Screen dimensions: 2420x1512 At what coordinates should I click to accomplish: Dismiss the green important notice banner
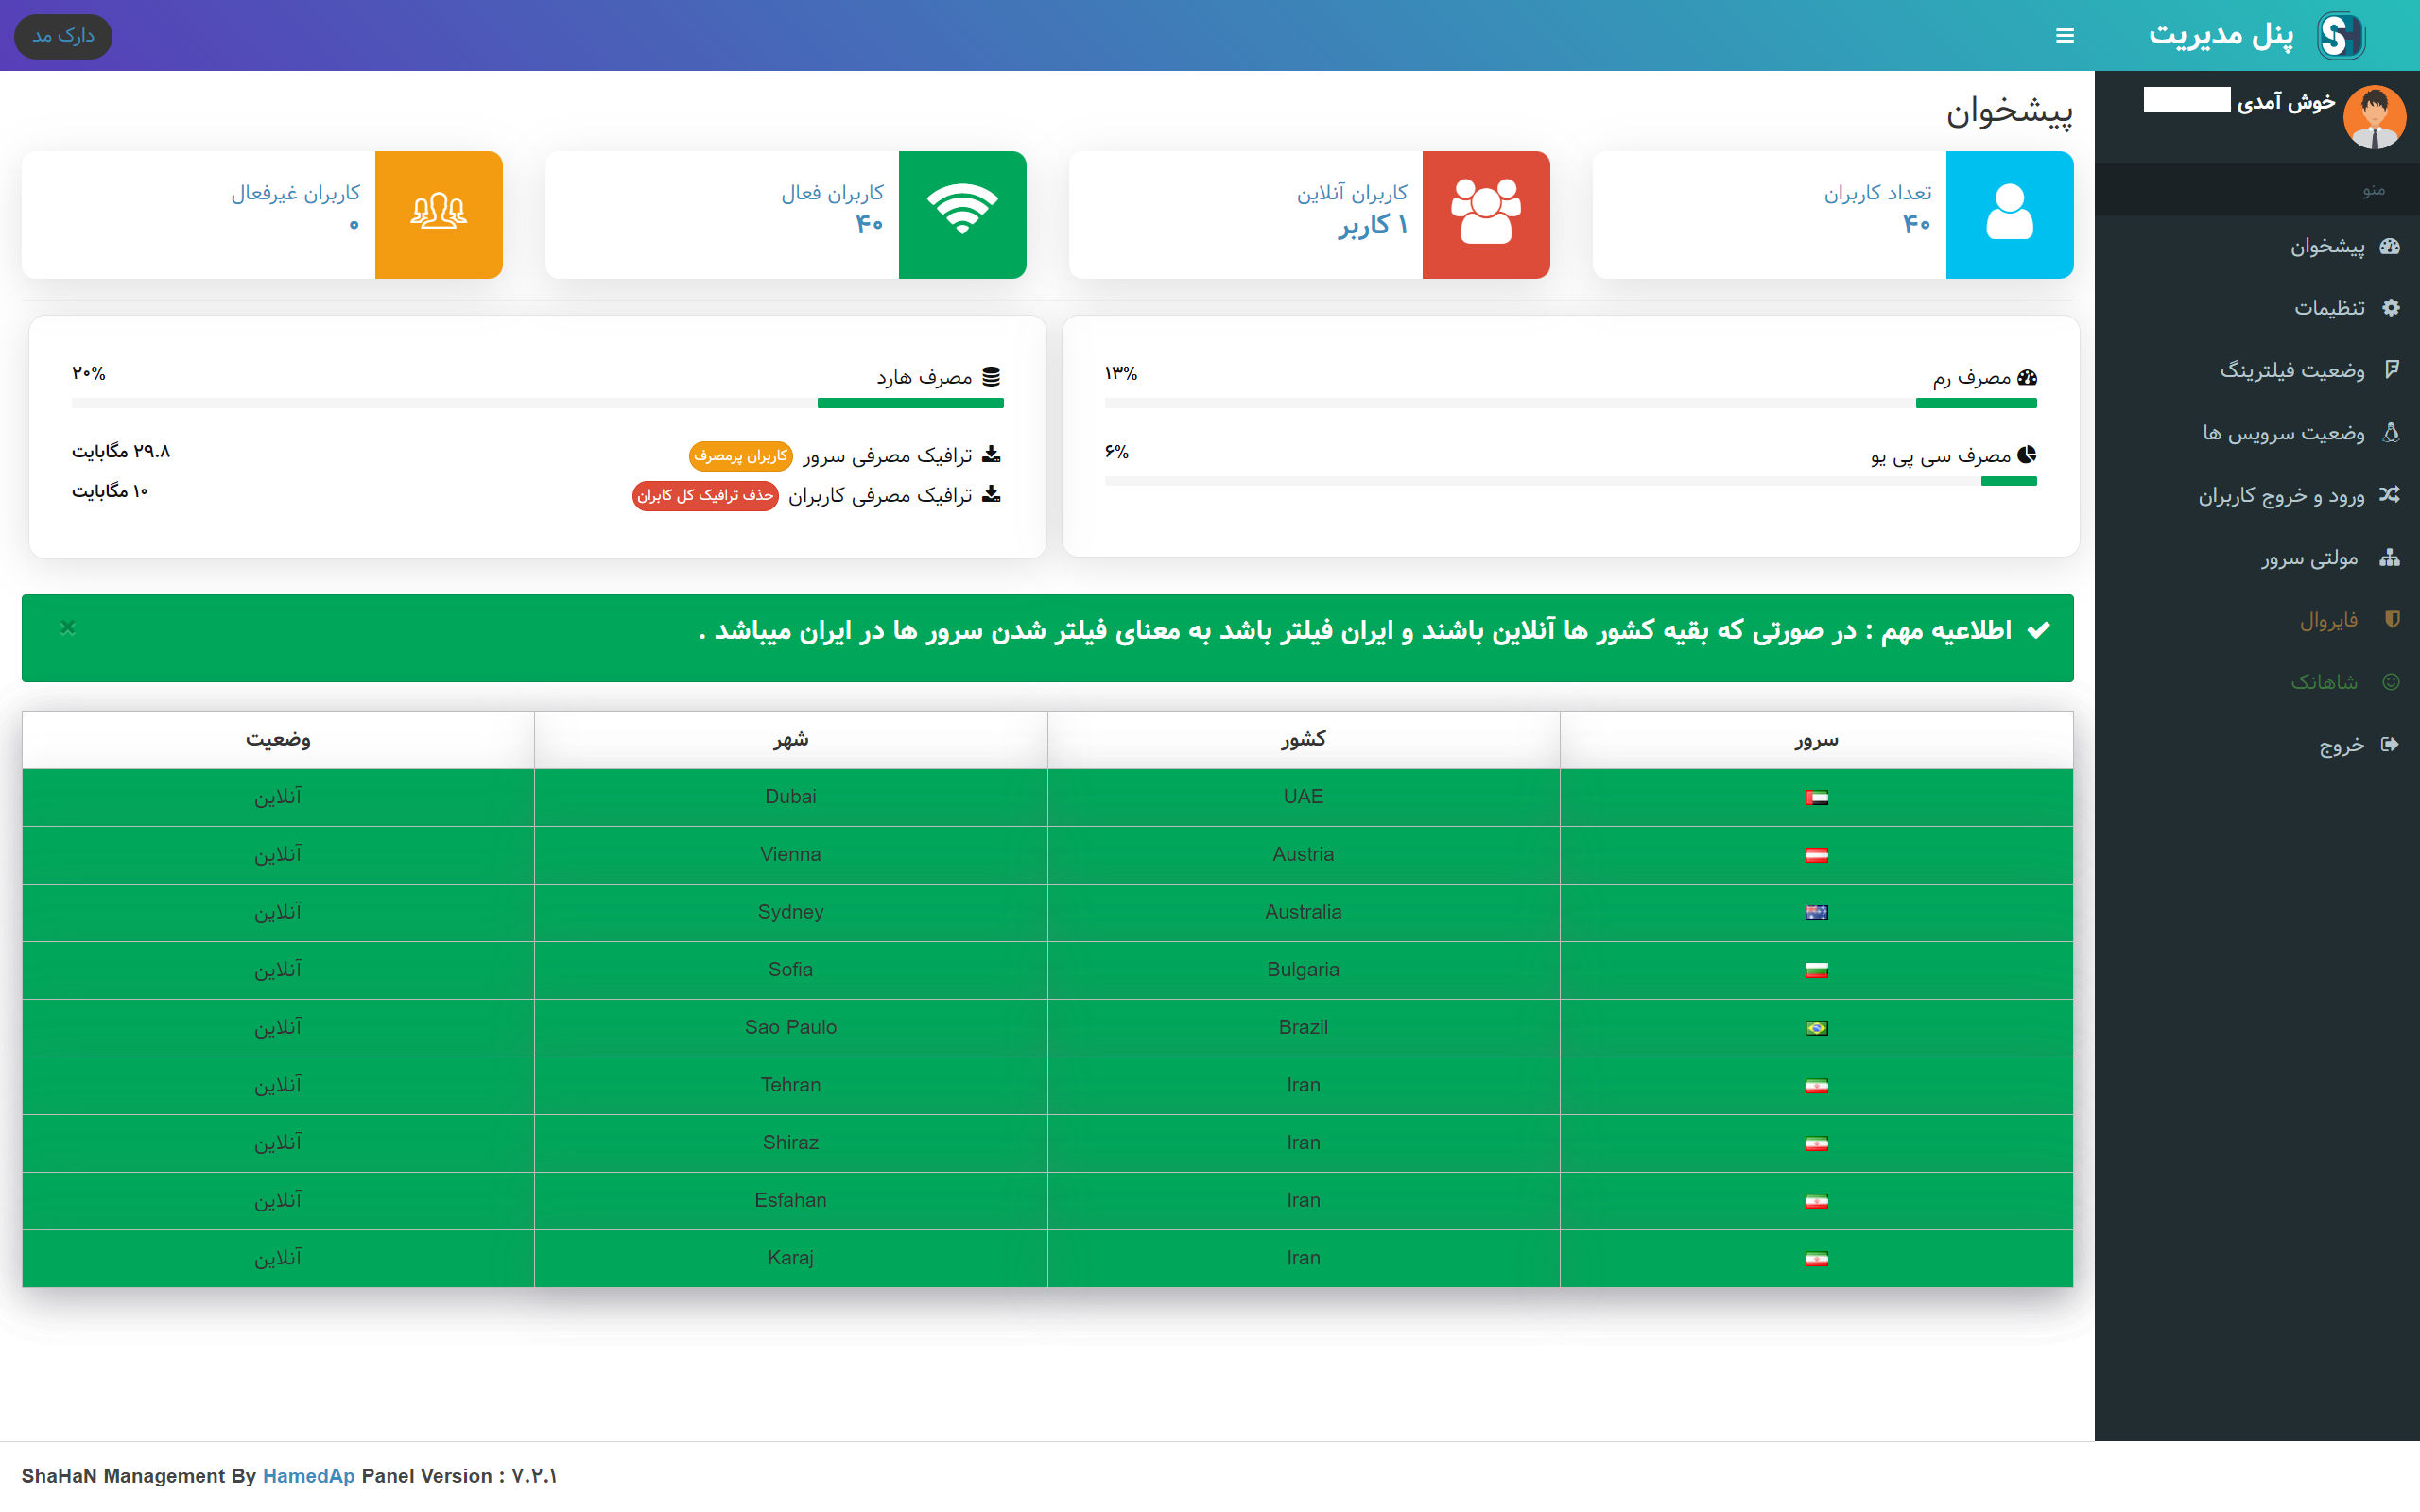(x=68, y=628)
